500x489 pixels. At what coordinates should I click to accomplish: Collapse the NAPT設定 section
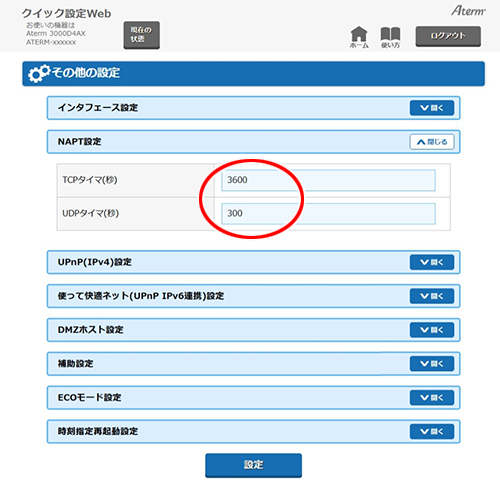(x=432, y=142)
